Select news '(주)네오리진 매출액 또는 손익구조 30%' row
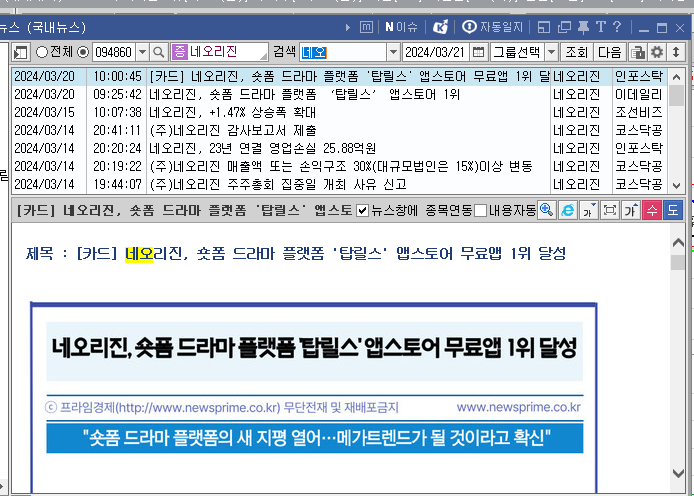The image size is (694, 496). coord(339,166)
